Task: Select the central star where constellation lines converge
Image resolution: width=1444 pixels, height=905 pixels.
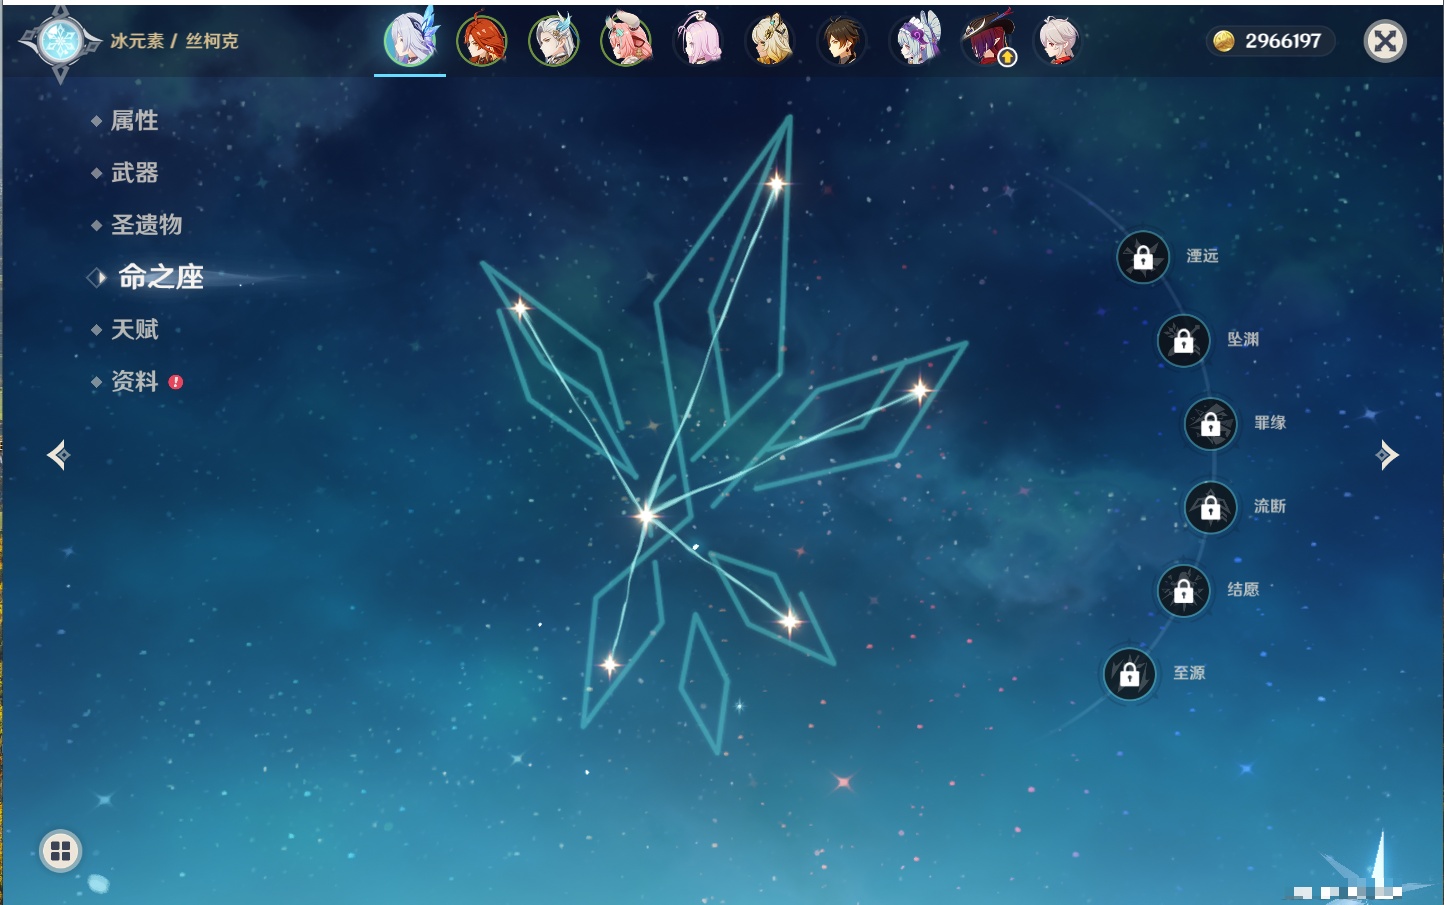Action: point(646,516)
